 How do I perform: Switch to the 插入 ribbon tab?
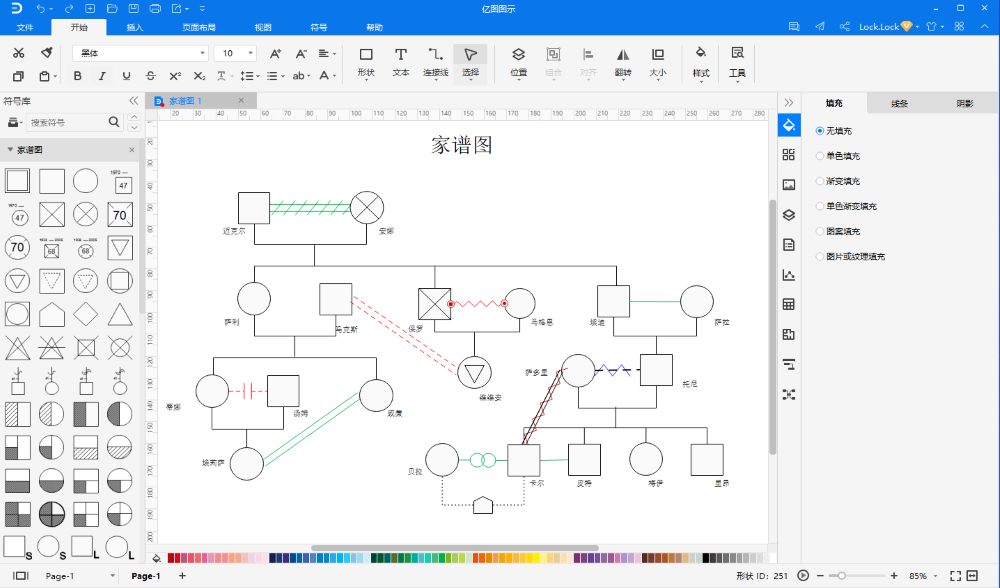point(135,27)
